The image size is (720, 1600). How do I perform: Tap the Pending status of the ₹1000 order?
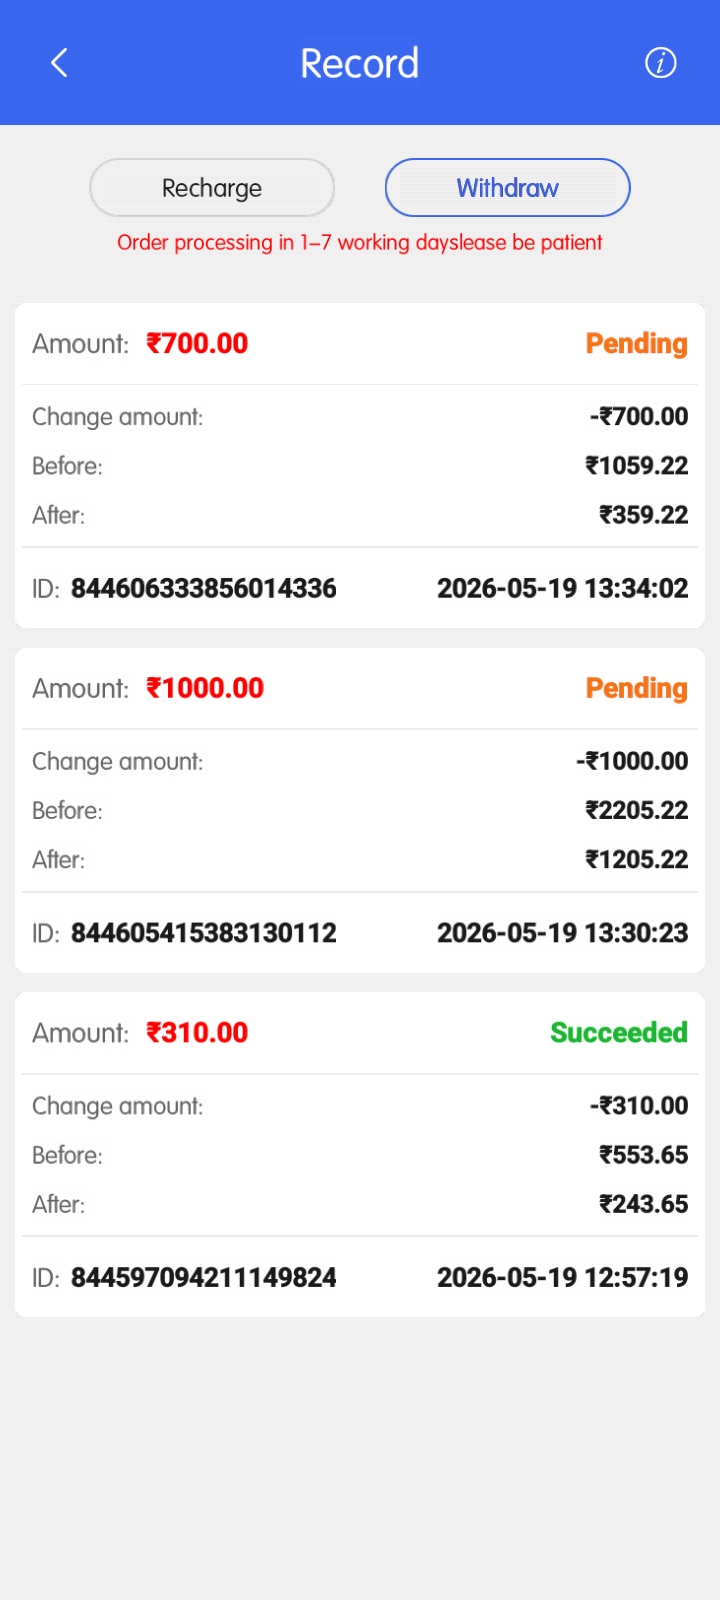click(636, 689)
